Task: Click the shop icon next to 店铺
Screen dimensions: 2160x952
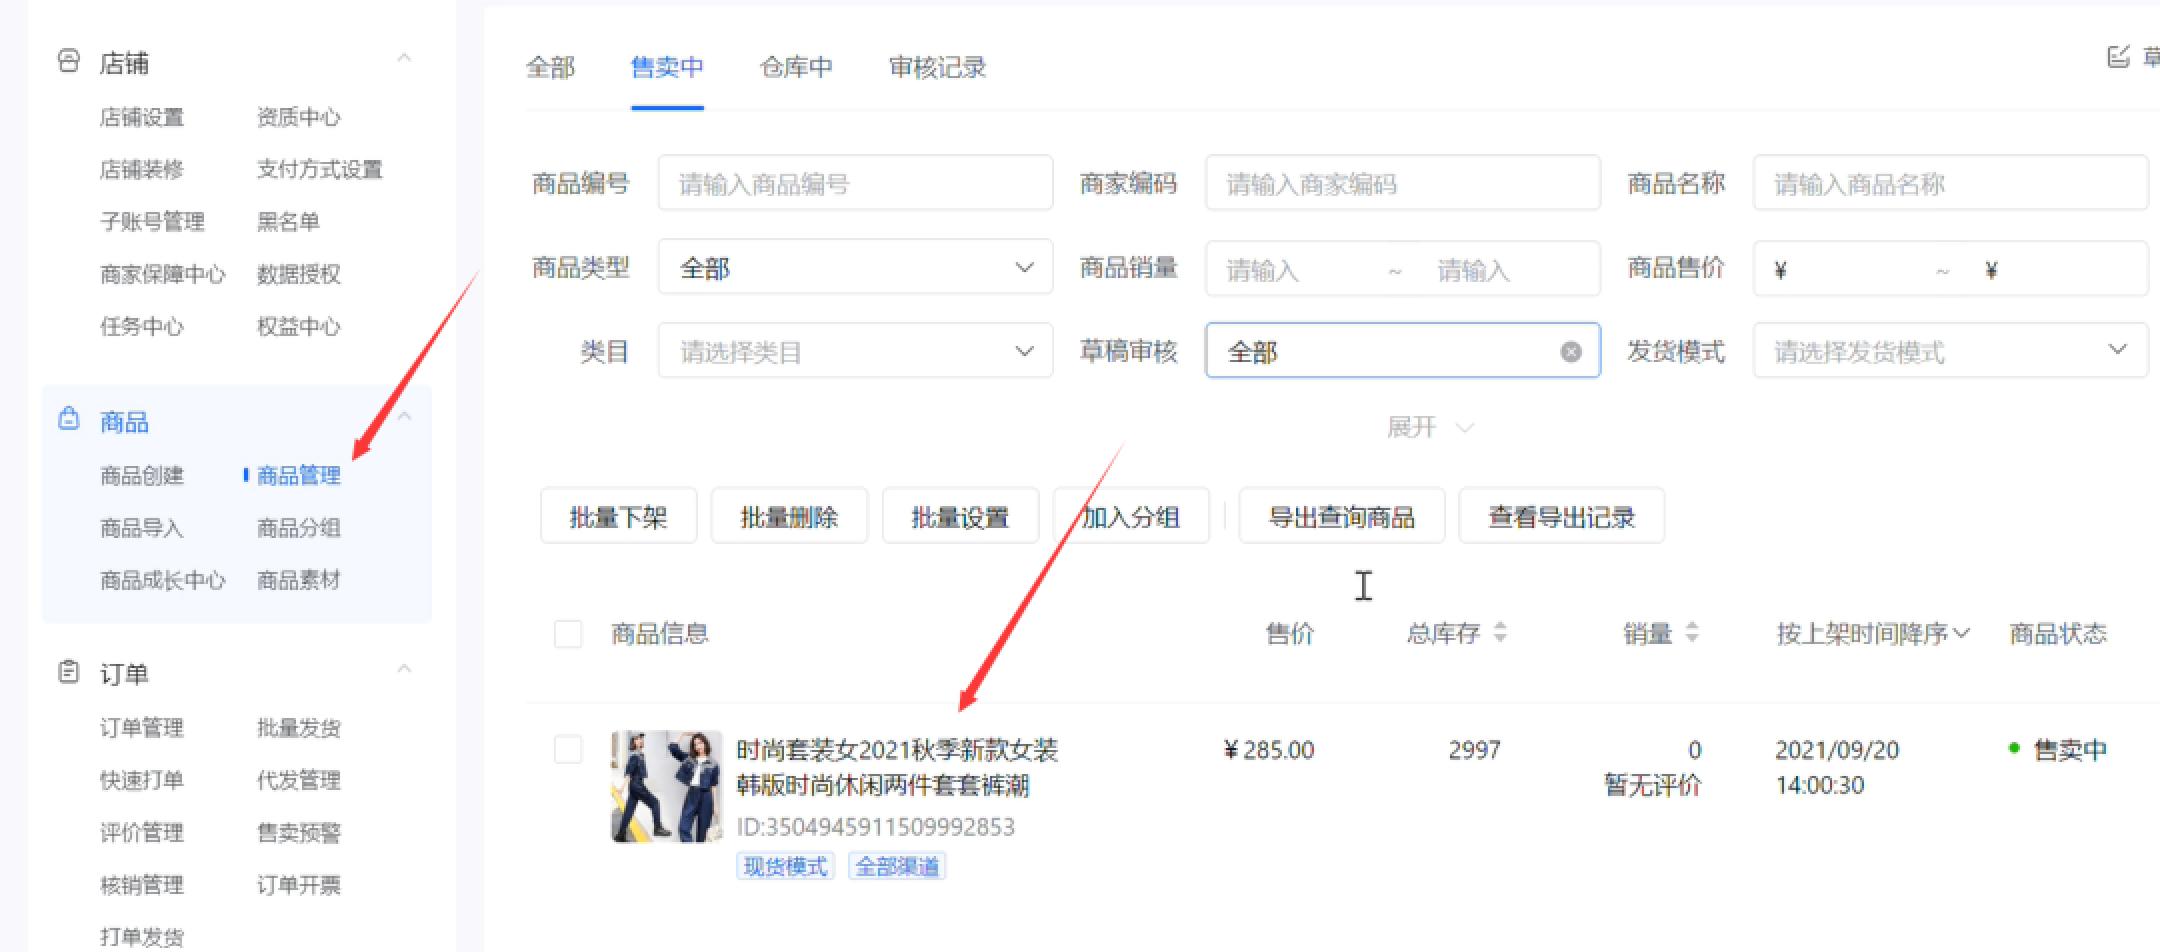Action: (68, 61)
